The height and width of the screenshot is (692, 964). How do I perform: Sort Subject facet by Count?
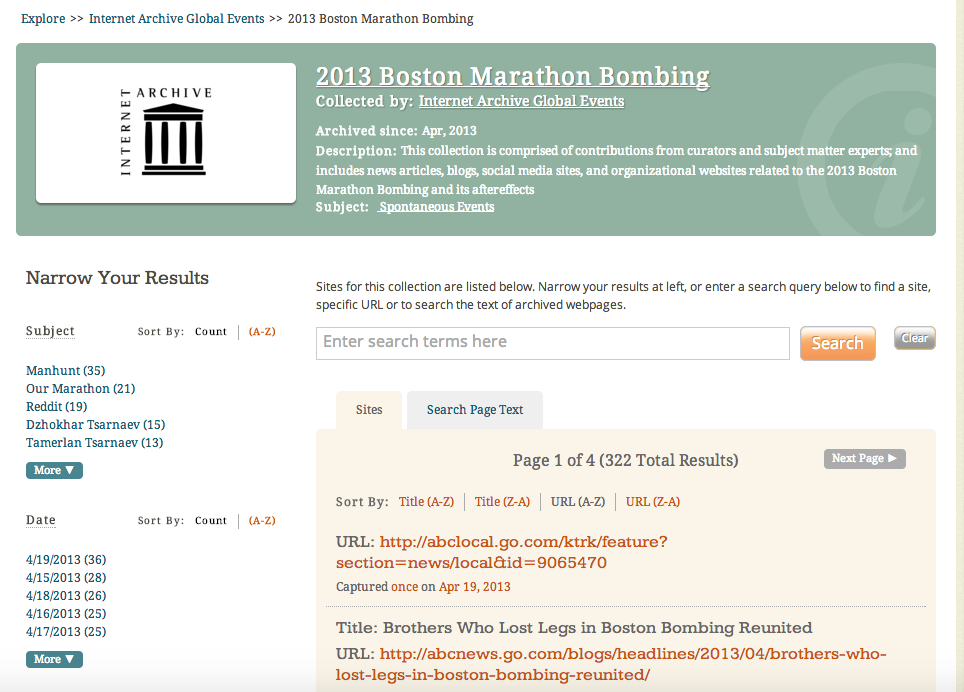click(x=211, y=332)
